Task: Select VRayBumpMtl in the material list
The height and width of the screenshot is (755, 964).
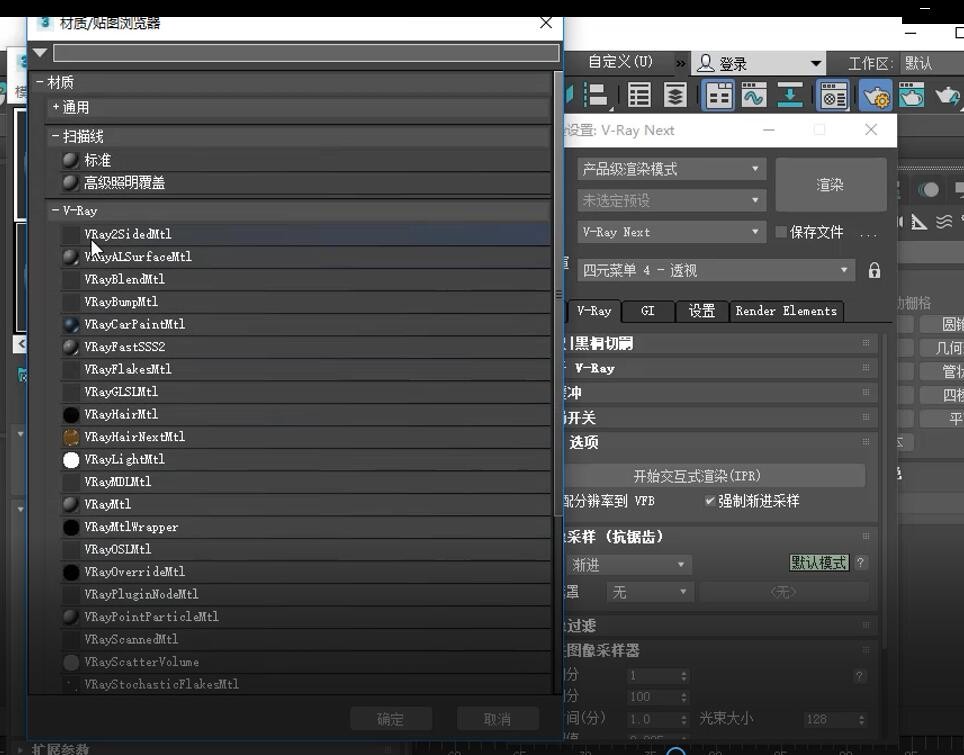Action: point(305,302)
